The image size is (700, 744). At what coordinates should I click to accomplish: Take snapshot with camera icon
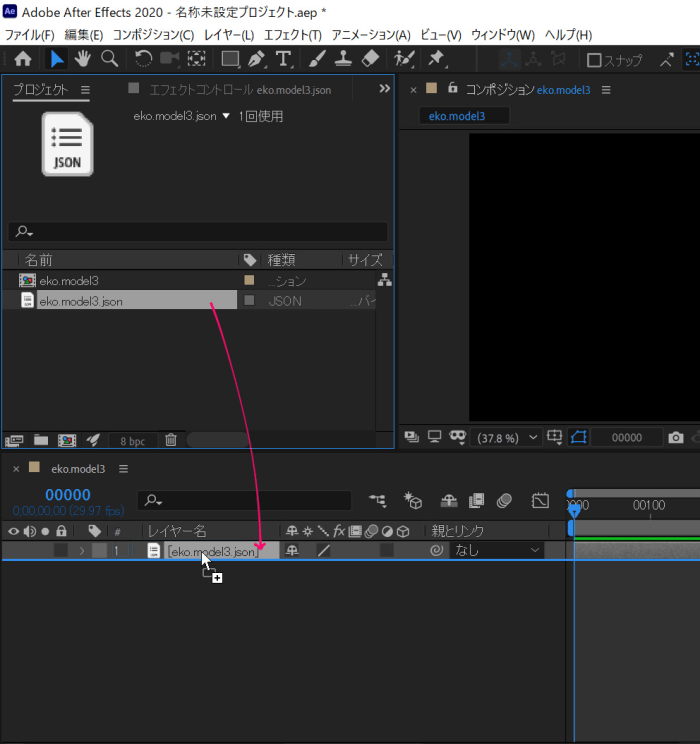676,437
